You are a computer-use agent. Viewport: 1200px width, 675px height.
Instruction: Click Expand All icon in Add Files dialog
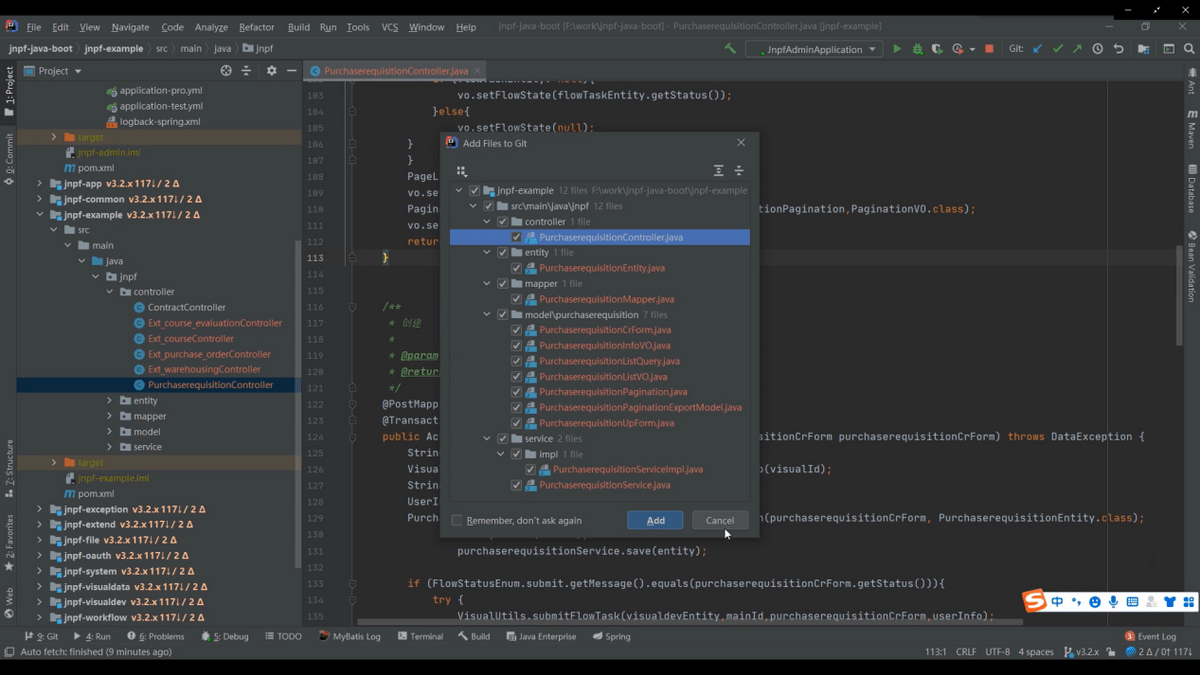pos(718,171)
